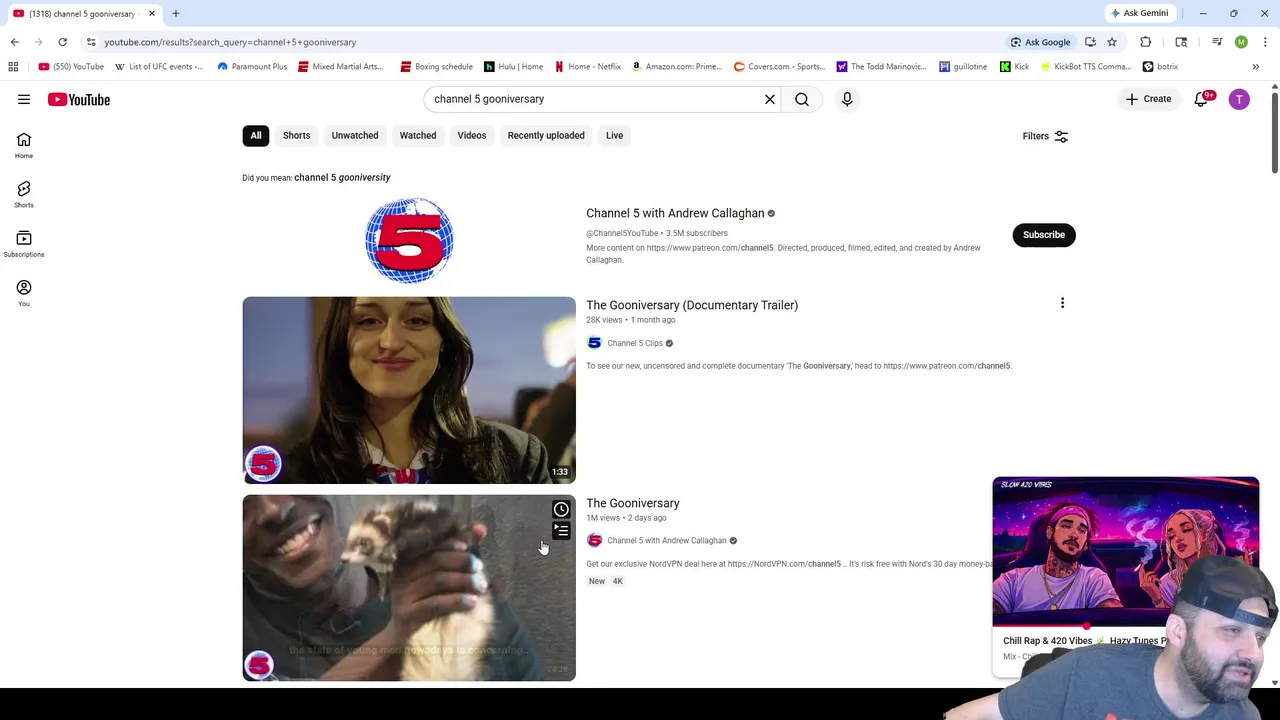Go to Home in sidebar

(x=24, y=146)
